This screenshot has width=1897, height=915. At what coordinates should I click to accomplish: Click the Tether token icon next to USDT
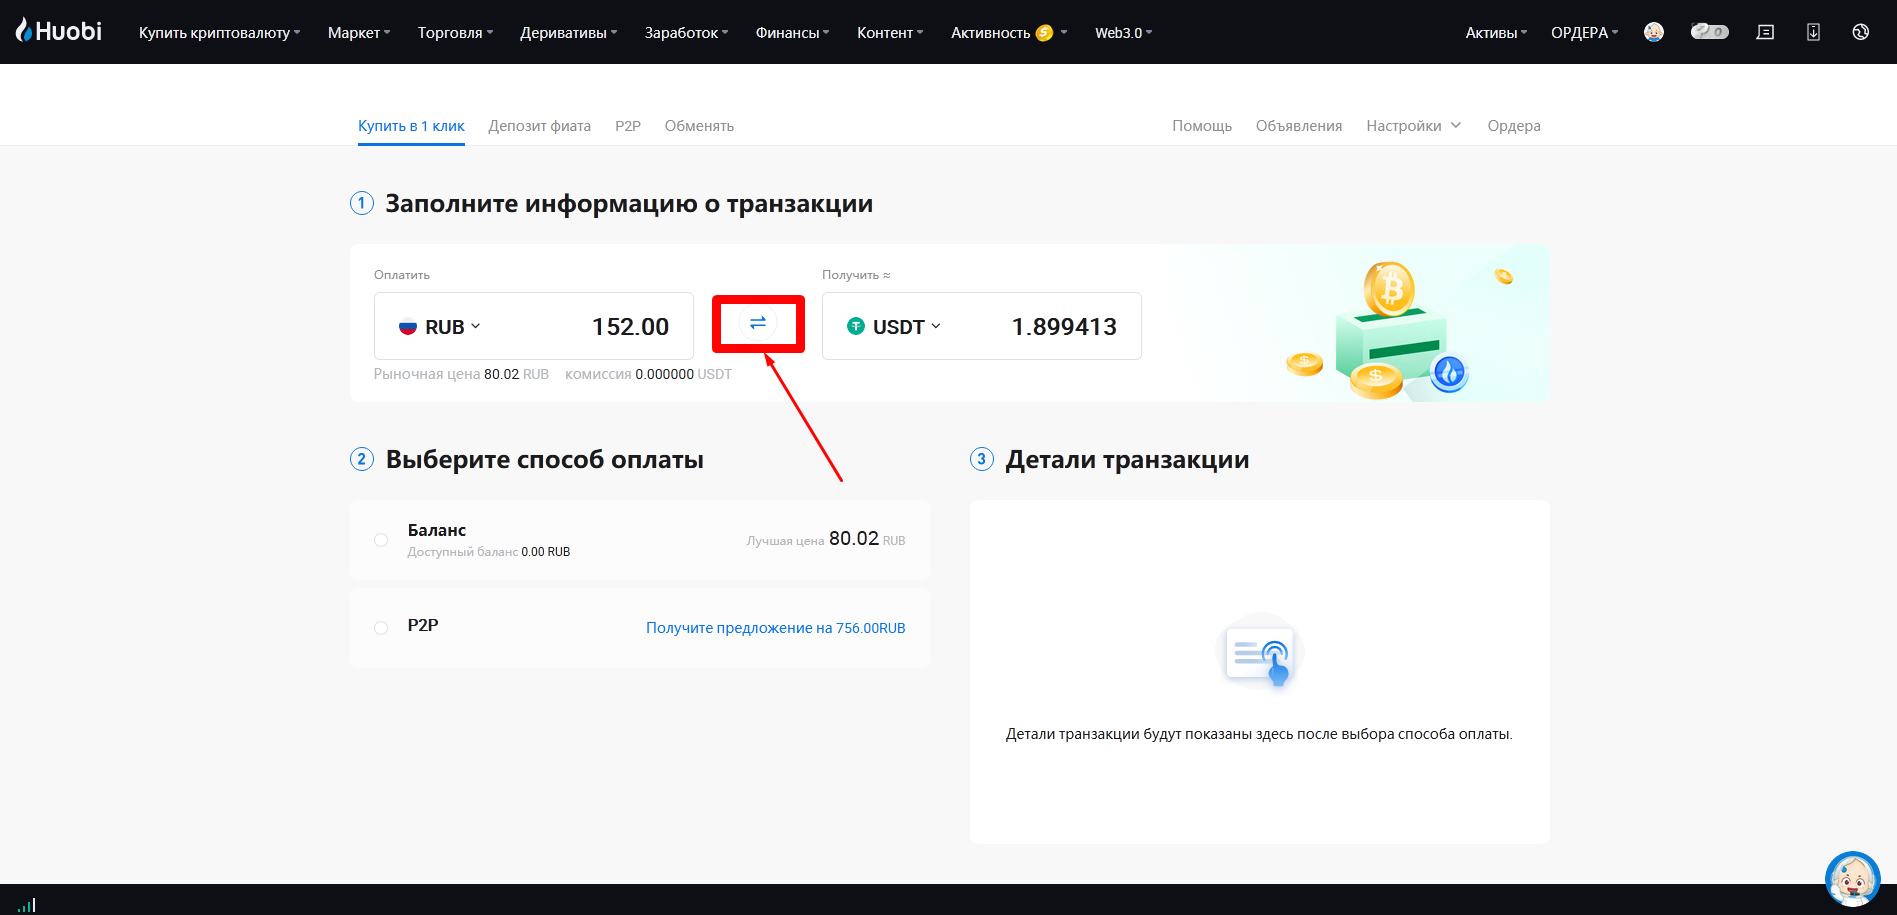pos(856,326)
